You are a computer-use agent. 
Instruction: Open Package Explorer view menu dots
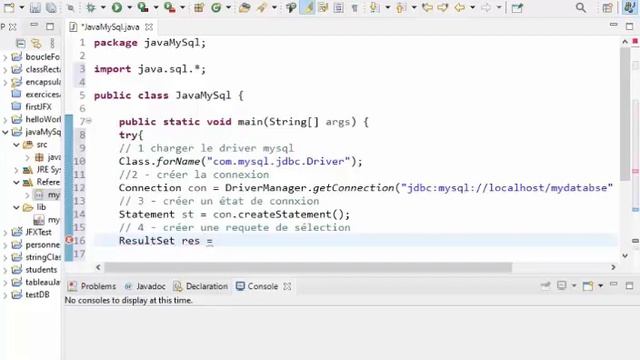tap(52, 43)
